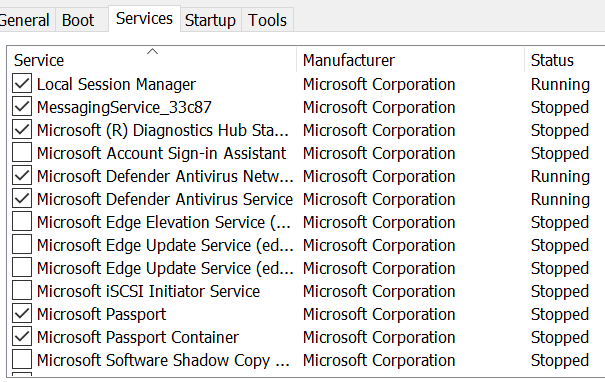Check Microsoft Edge Elevation Service checkbox
This screenshot has width=605, height=382.
click(x=22, y=222)
